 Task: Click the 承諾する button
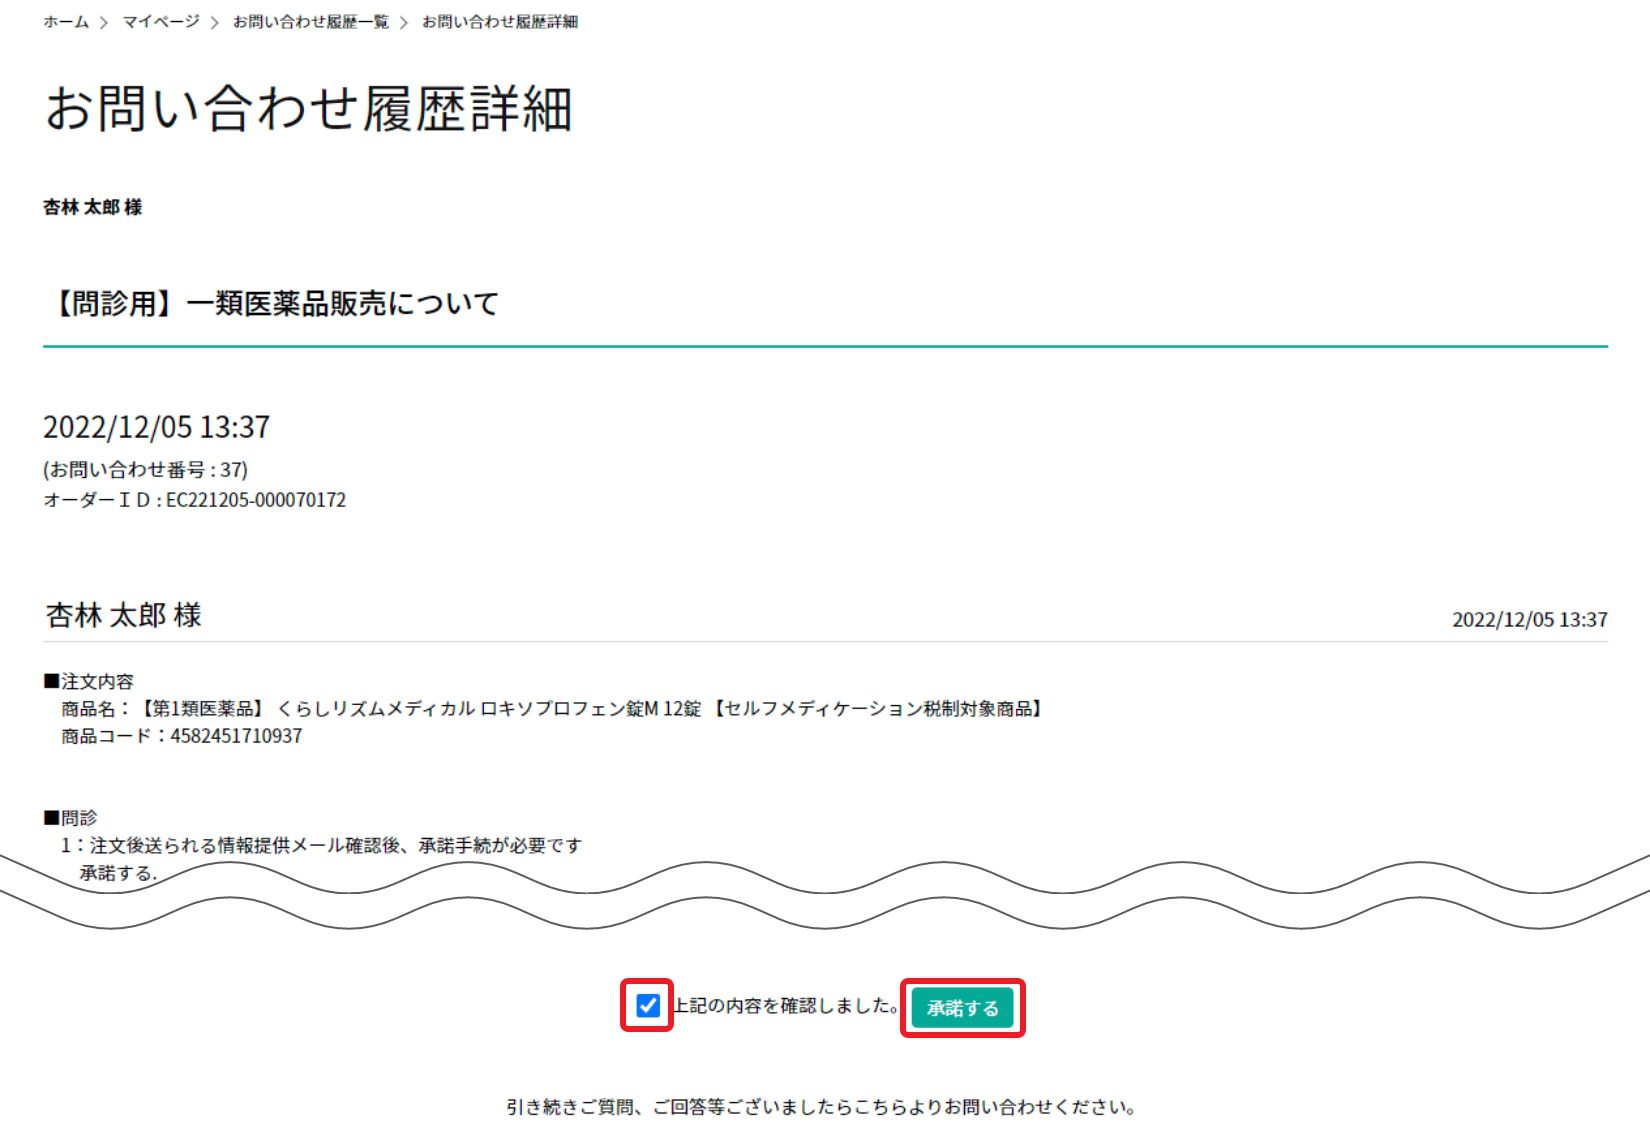click(x=962, y=1008)
